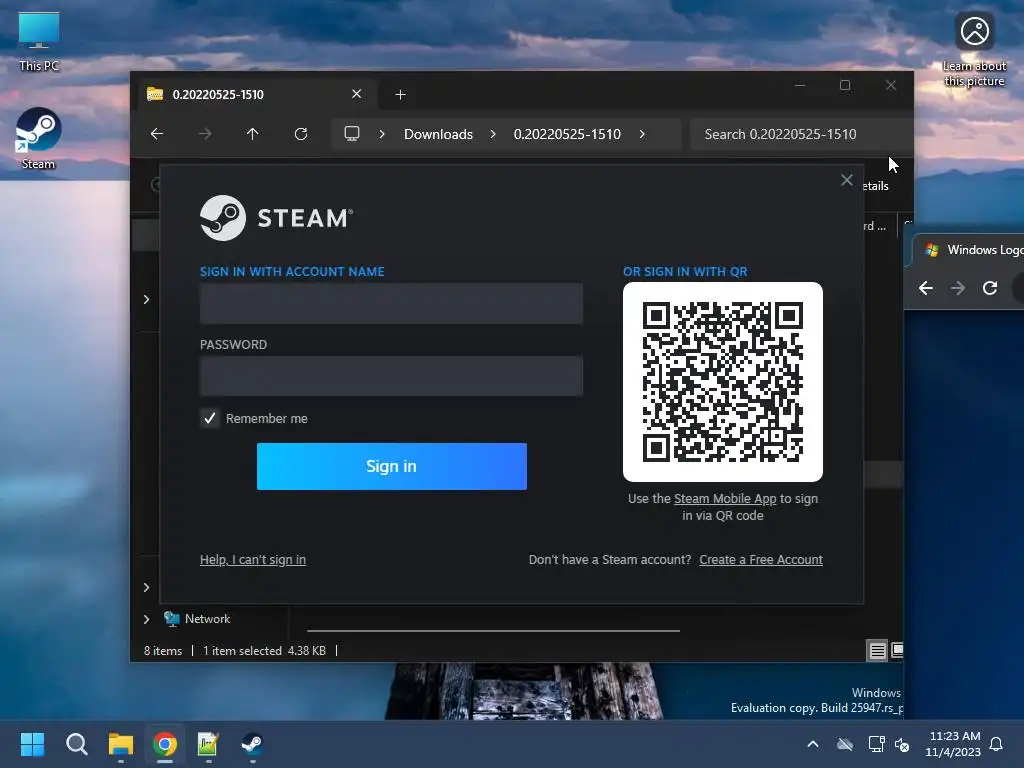This screenshot has height=768, width=1024.
Task: Open Google Chrome from the taskbar
Action: [x=165, y=744]
